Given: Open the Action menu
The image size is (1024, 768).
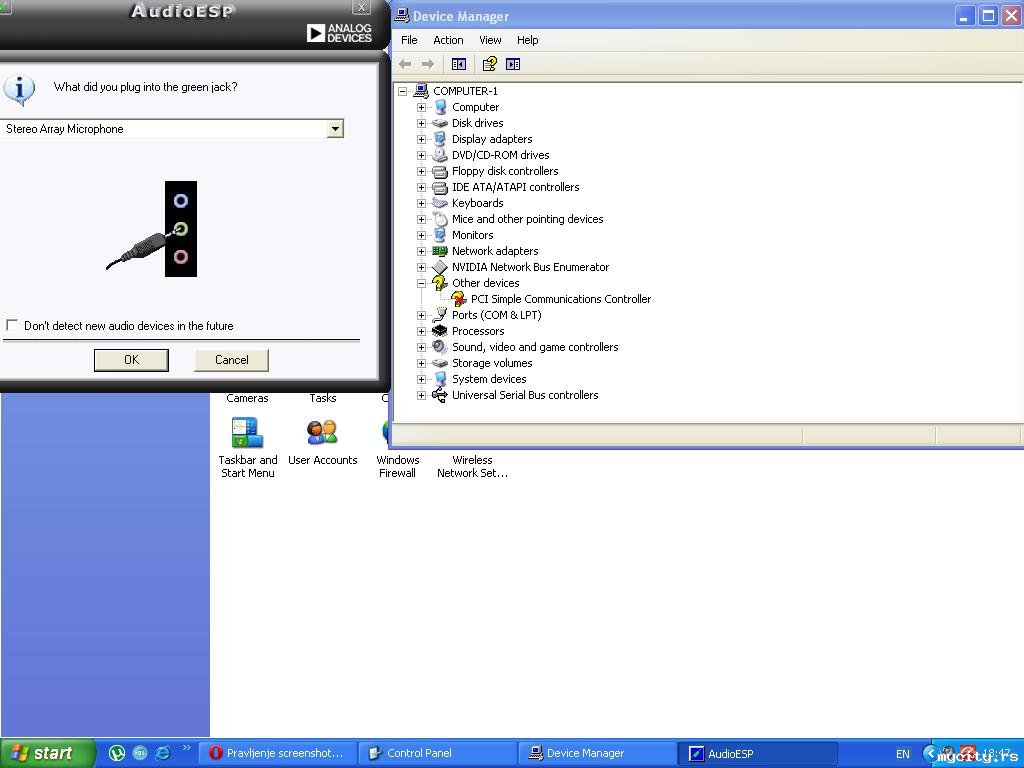Looking at the screenshot, I should [448, 40].
